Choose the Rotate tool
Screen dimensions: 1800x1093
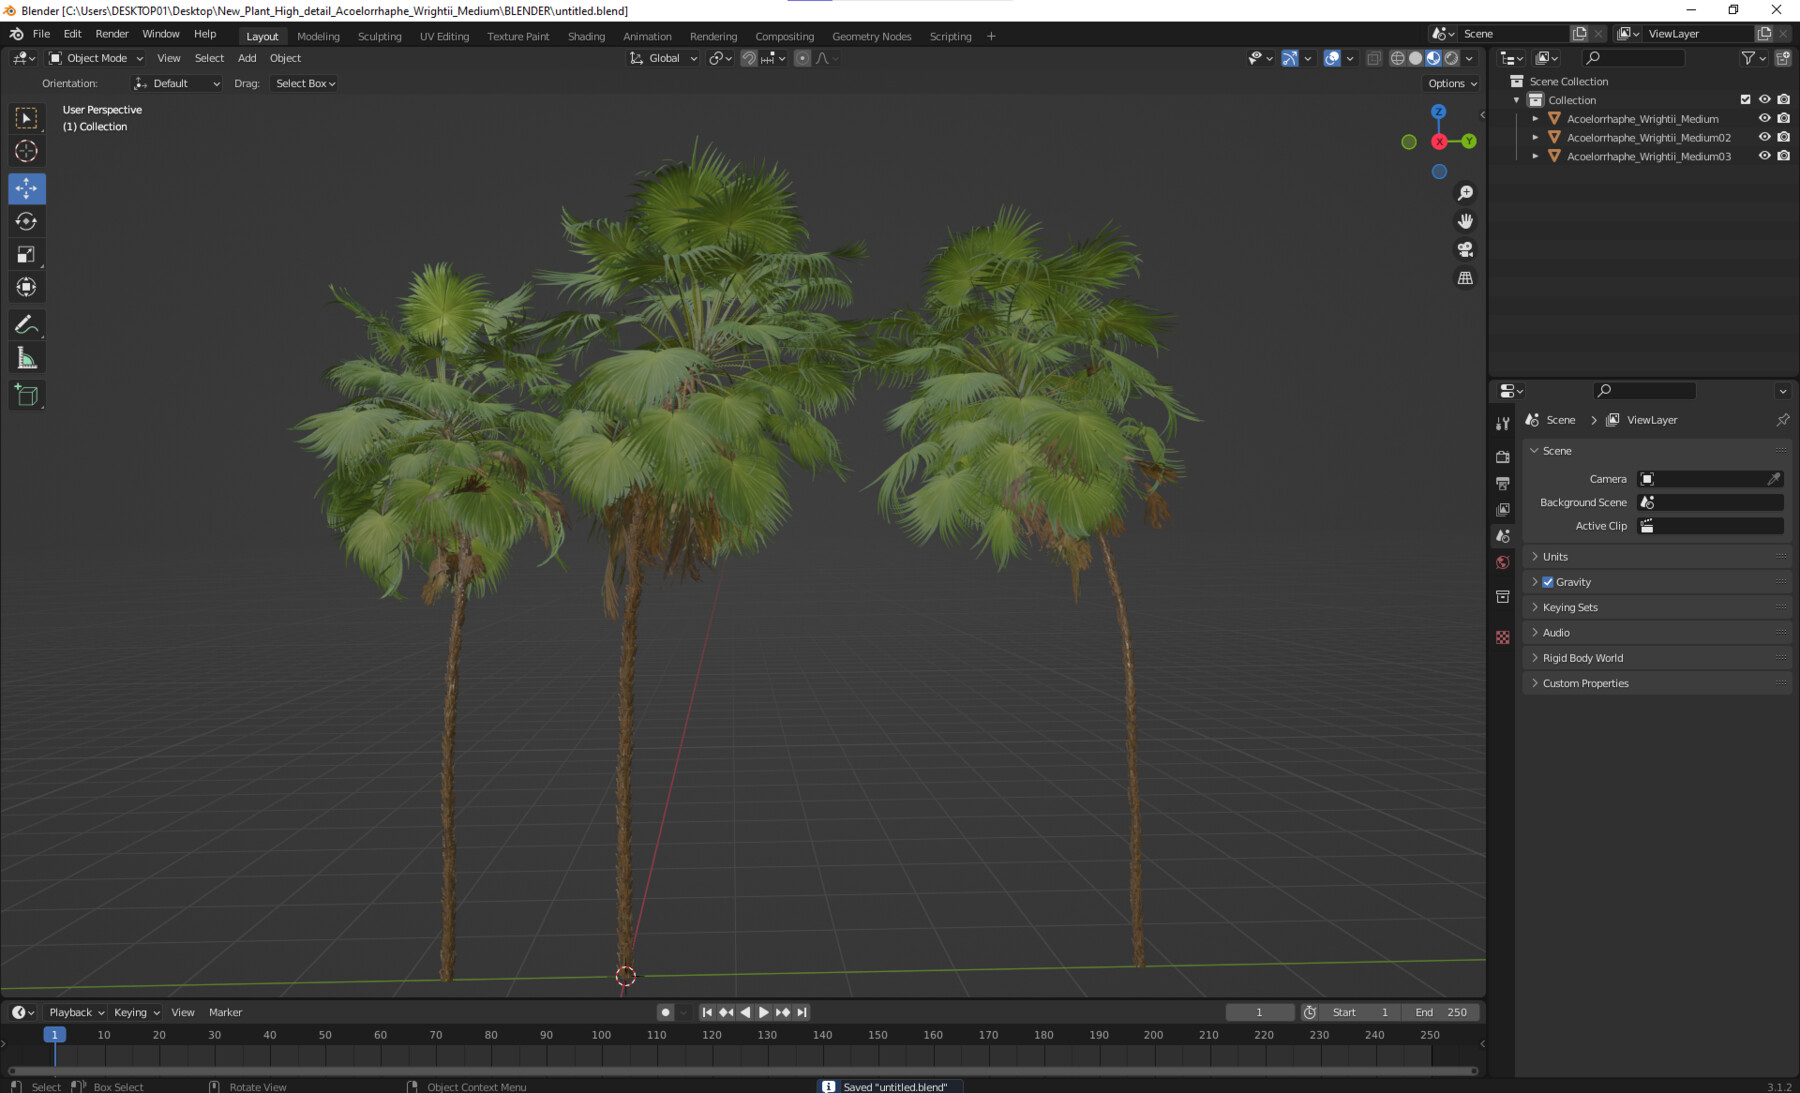point(27,221)
